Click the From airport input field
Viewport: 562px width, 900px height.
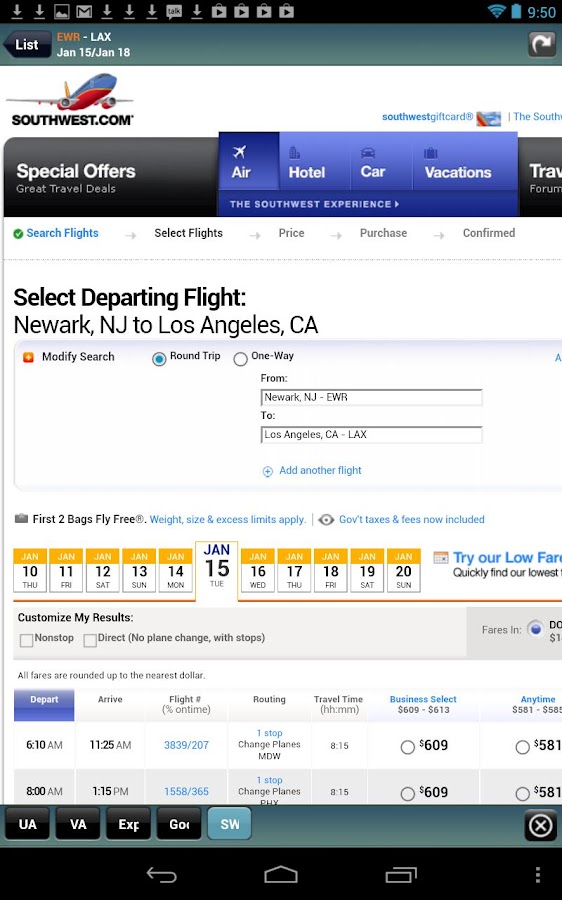[371, 397]
